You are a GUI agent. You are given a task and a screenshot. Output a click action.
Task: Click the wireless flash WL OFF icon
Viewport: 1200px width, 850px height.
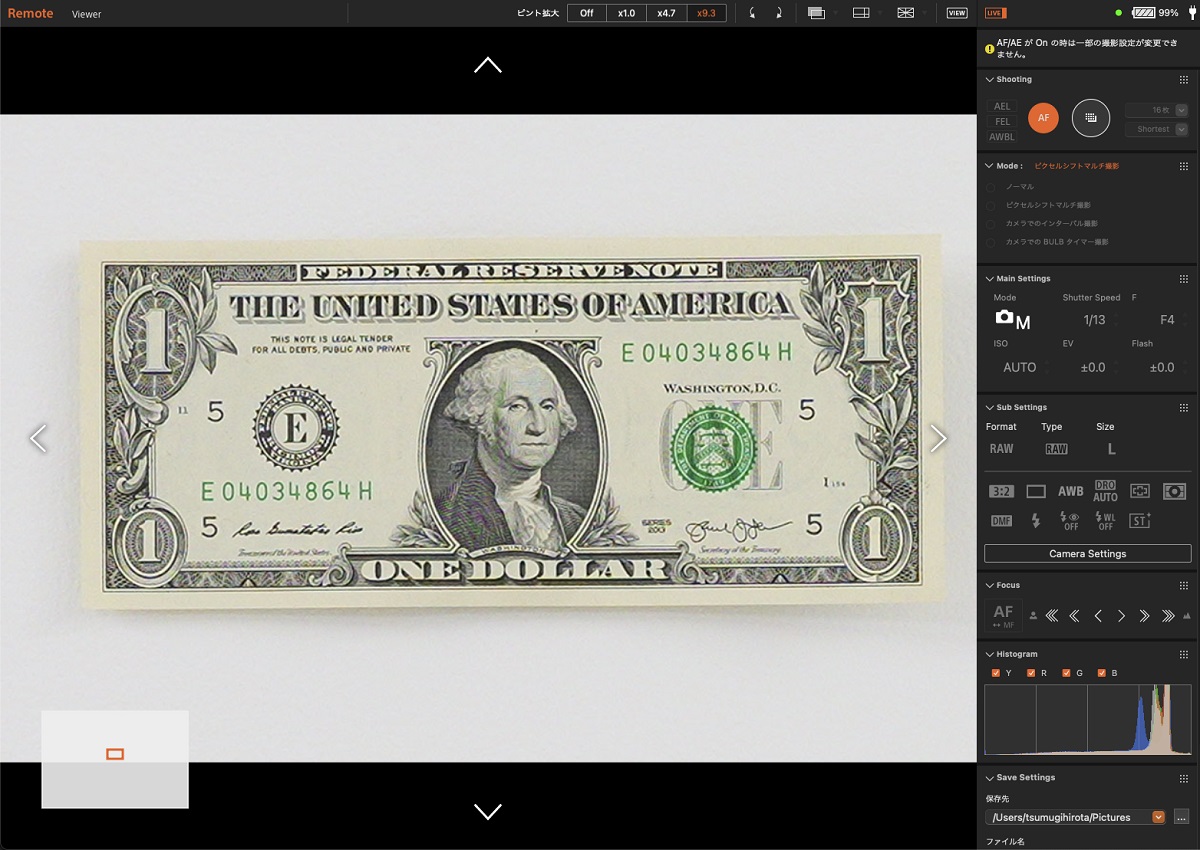1105,521
